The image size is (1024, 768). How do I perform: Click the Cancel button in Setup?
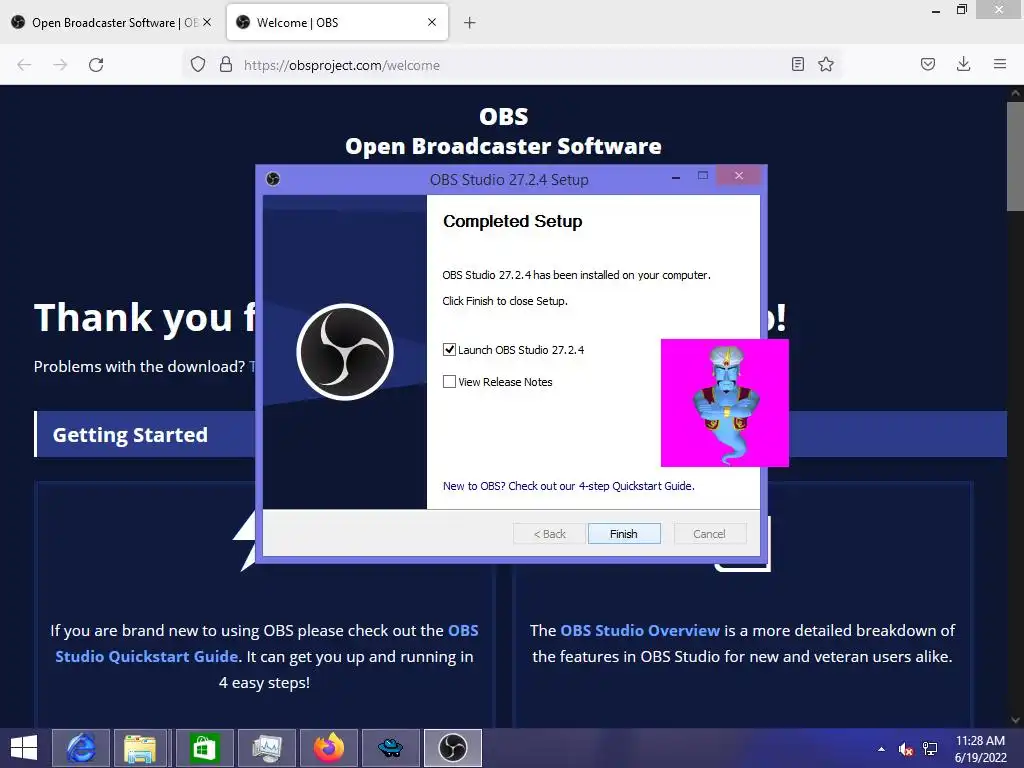pos(709,534)
